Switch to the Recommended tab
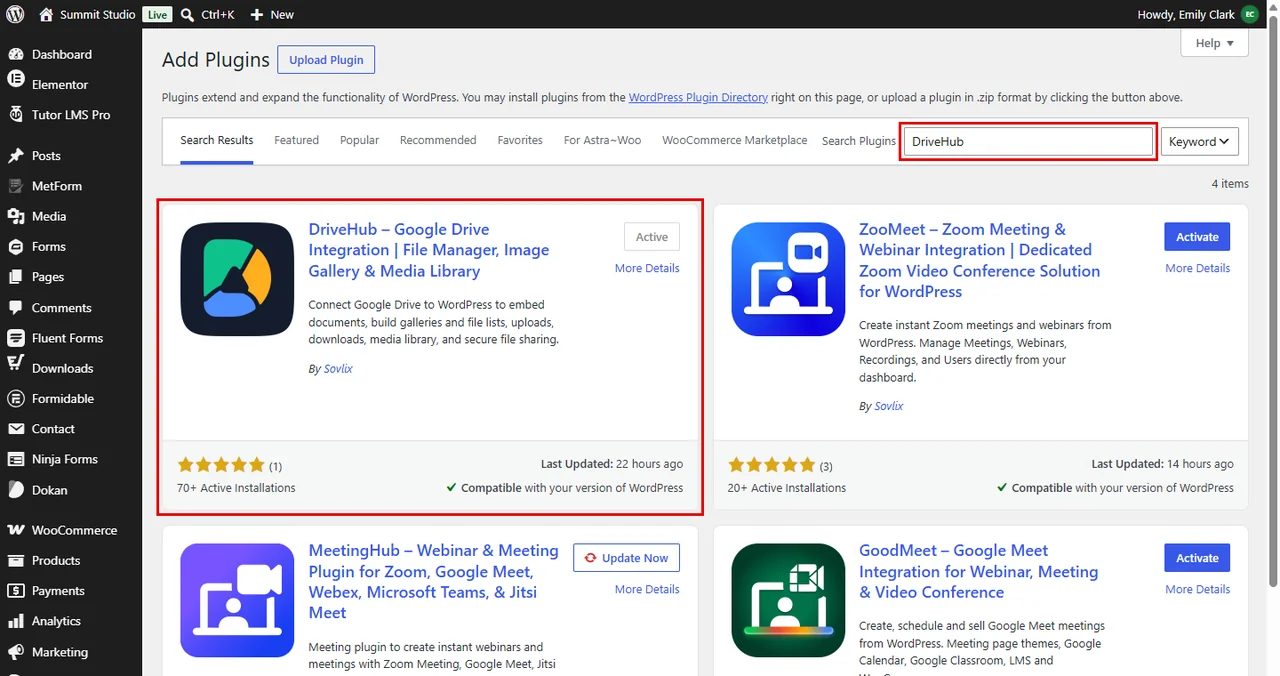The image size is (1280, 676). [438, 140]
